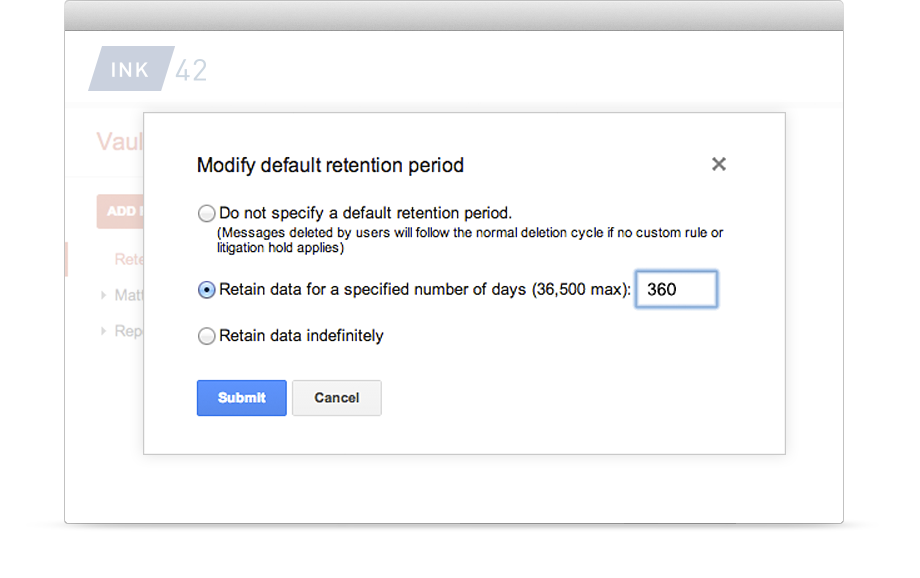Select 'Retain data for a specified number of days'

click(x=206, y=290)
